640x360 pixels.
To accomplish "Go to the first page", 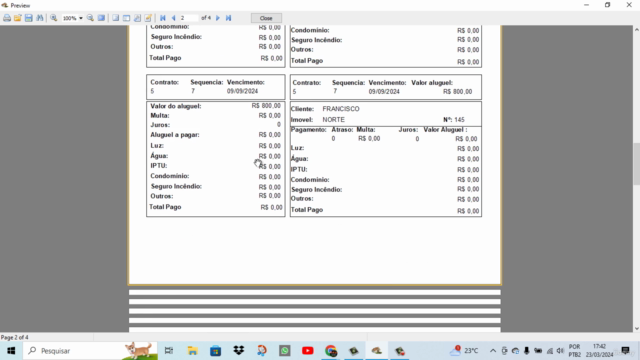I will pyautogui.click(x=163, y=18).
